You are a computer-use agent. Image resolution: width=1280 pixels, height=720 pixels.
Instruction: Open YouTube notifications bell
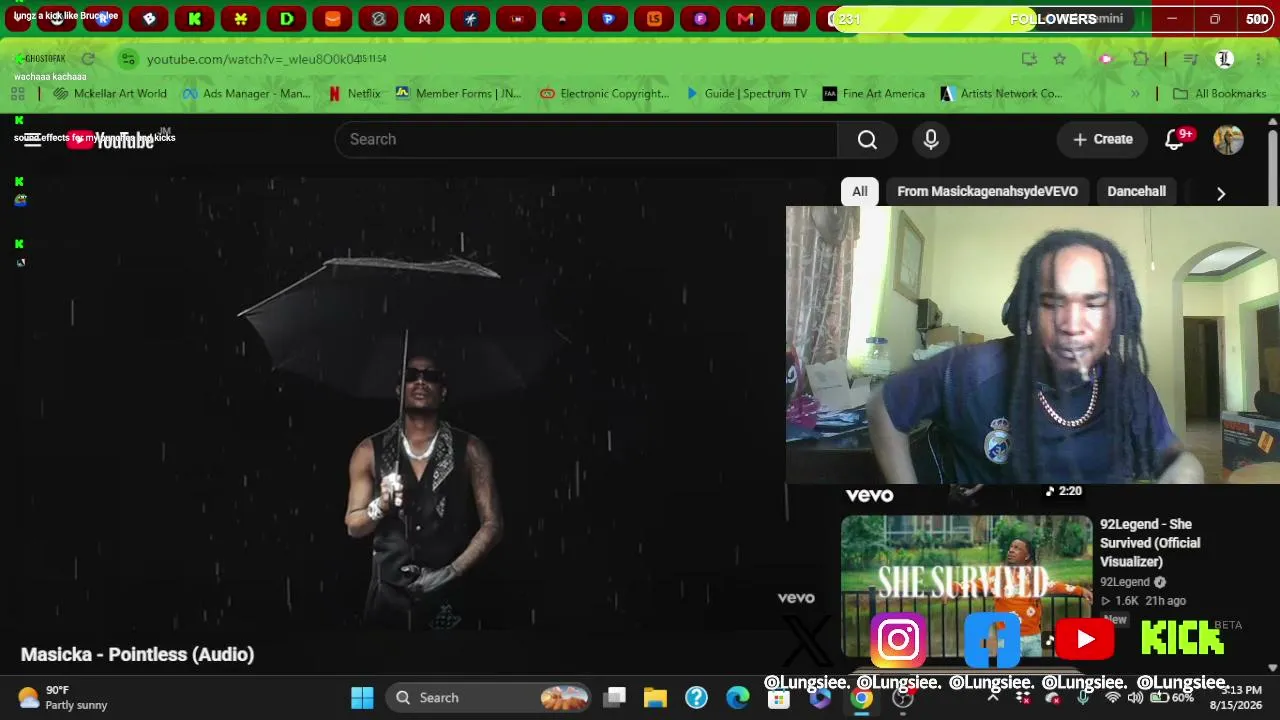[1175, 139]
